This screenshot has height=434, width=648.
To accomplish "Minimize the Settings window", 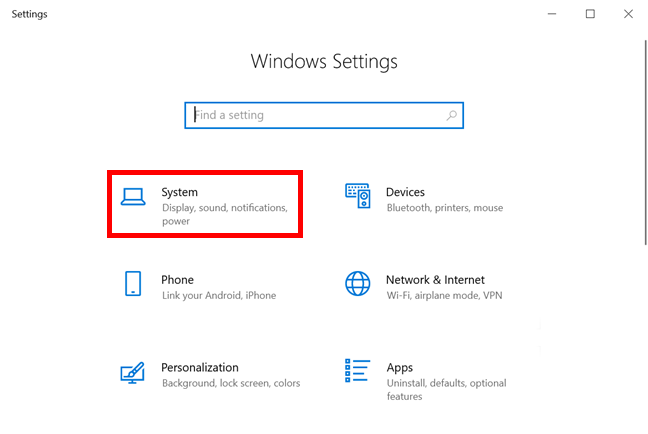I will click(x=552, y=14).
